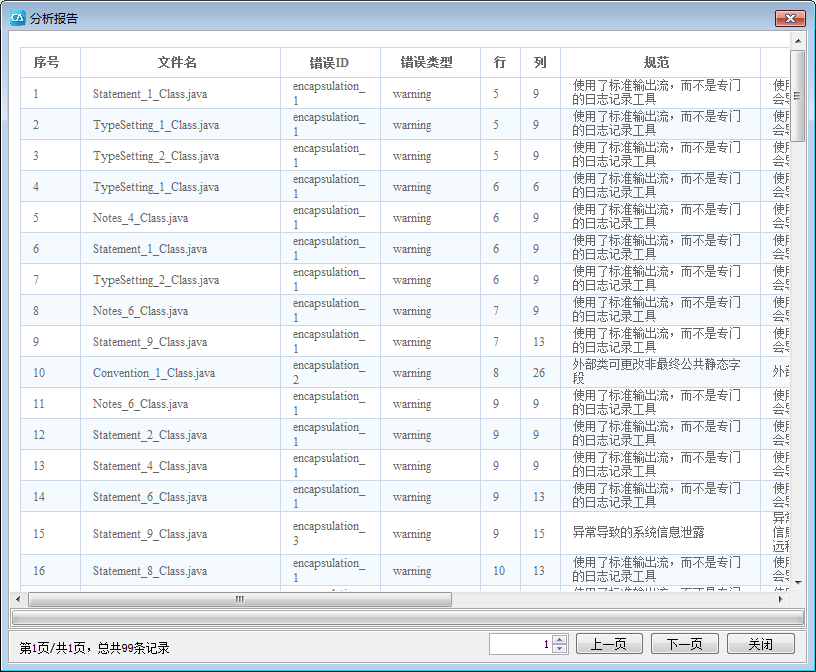The image size is (816, 672).
Task: Click the 错误类型 column header
Action: pyautogui.click(x=427, y=62)
